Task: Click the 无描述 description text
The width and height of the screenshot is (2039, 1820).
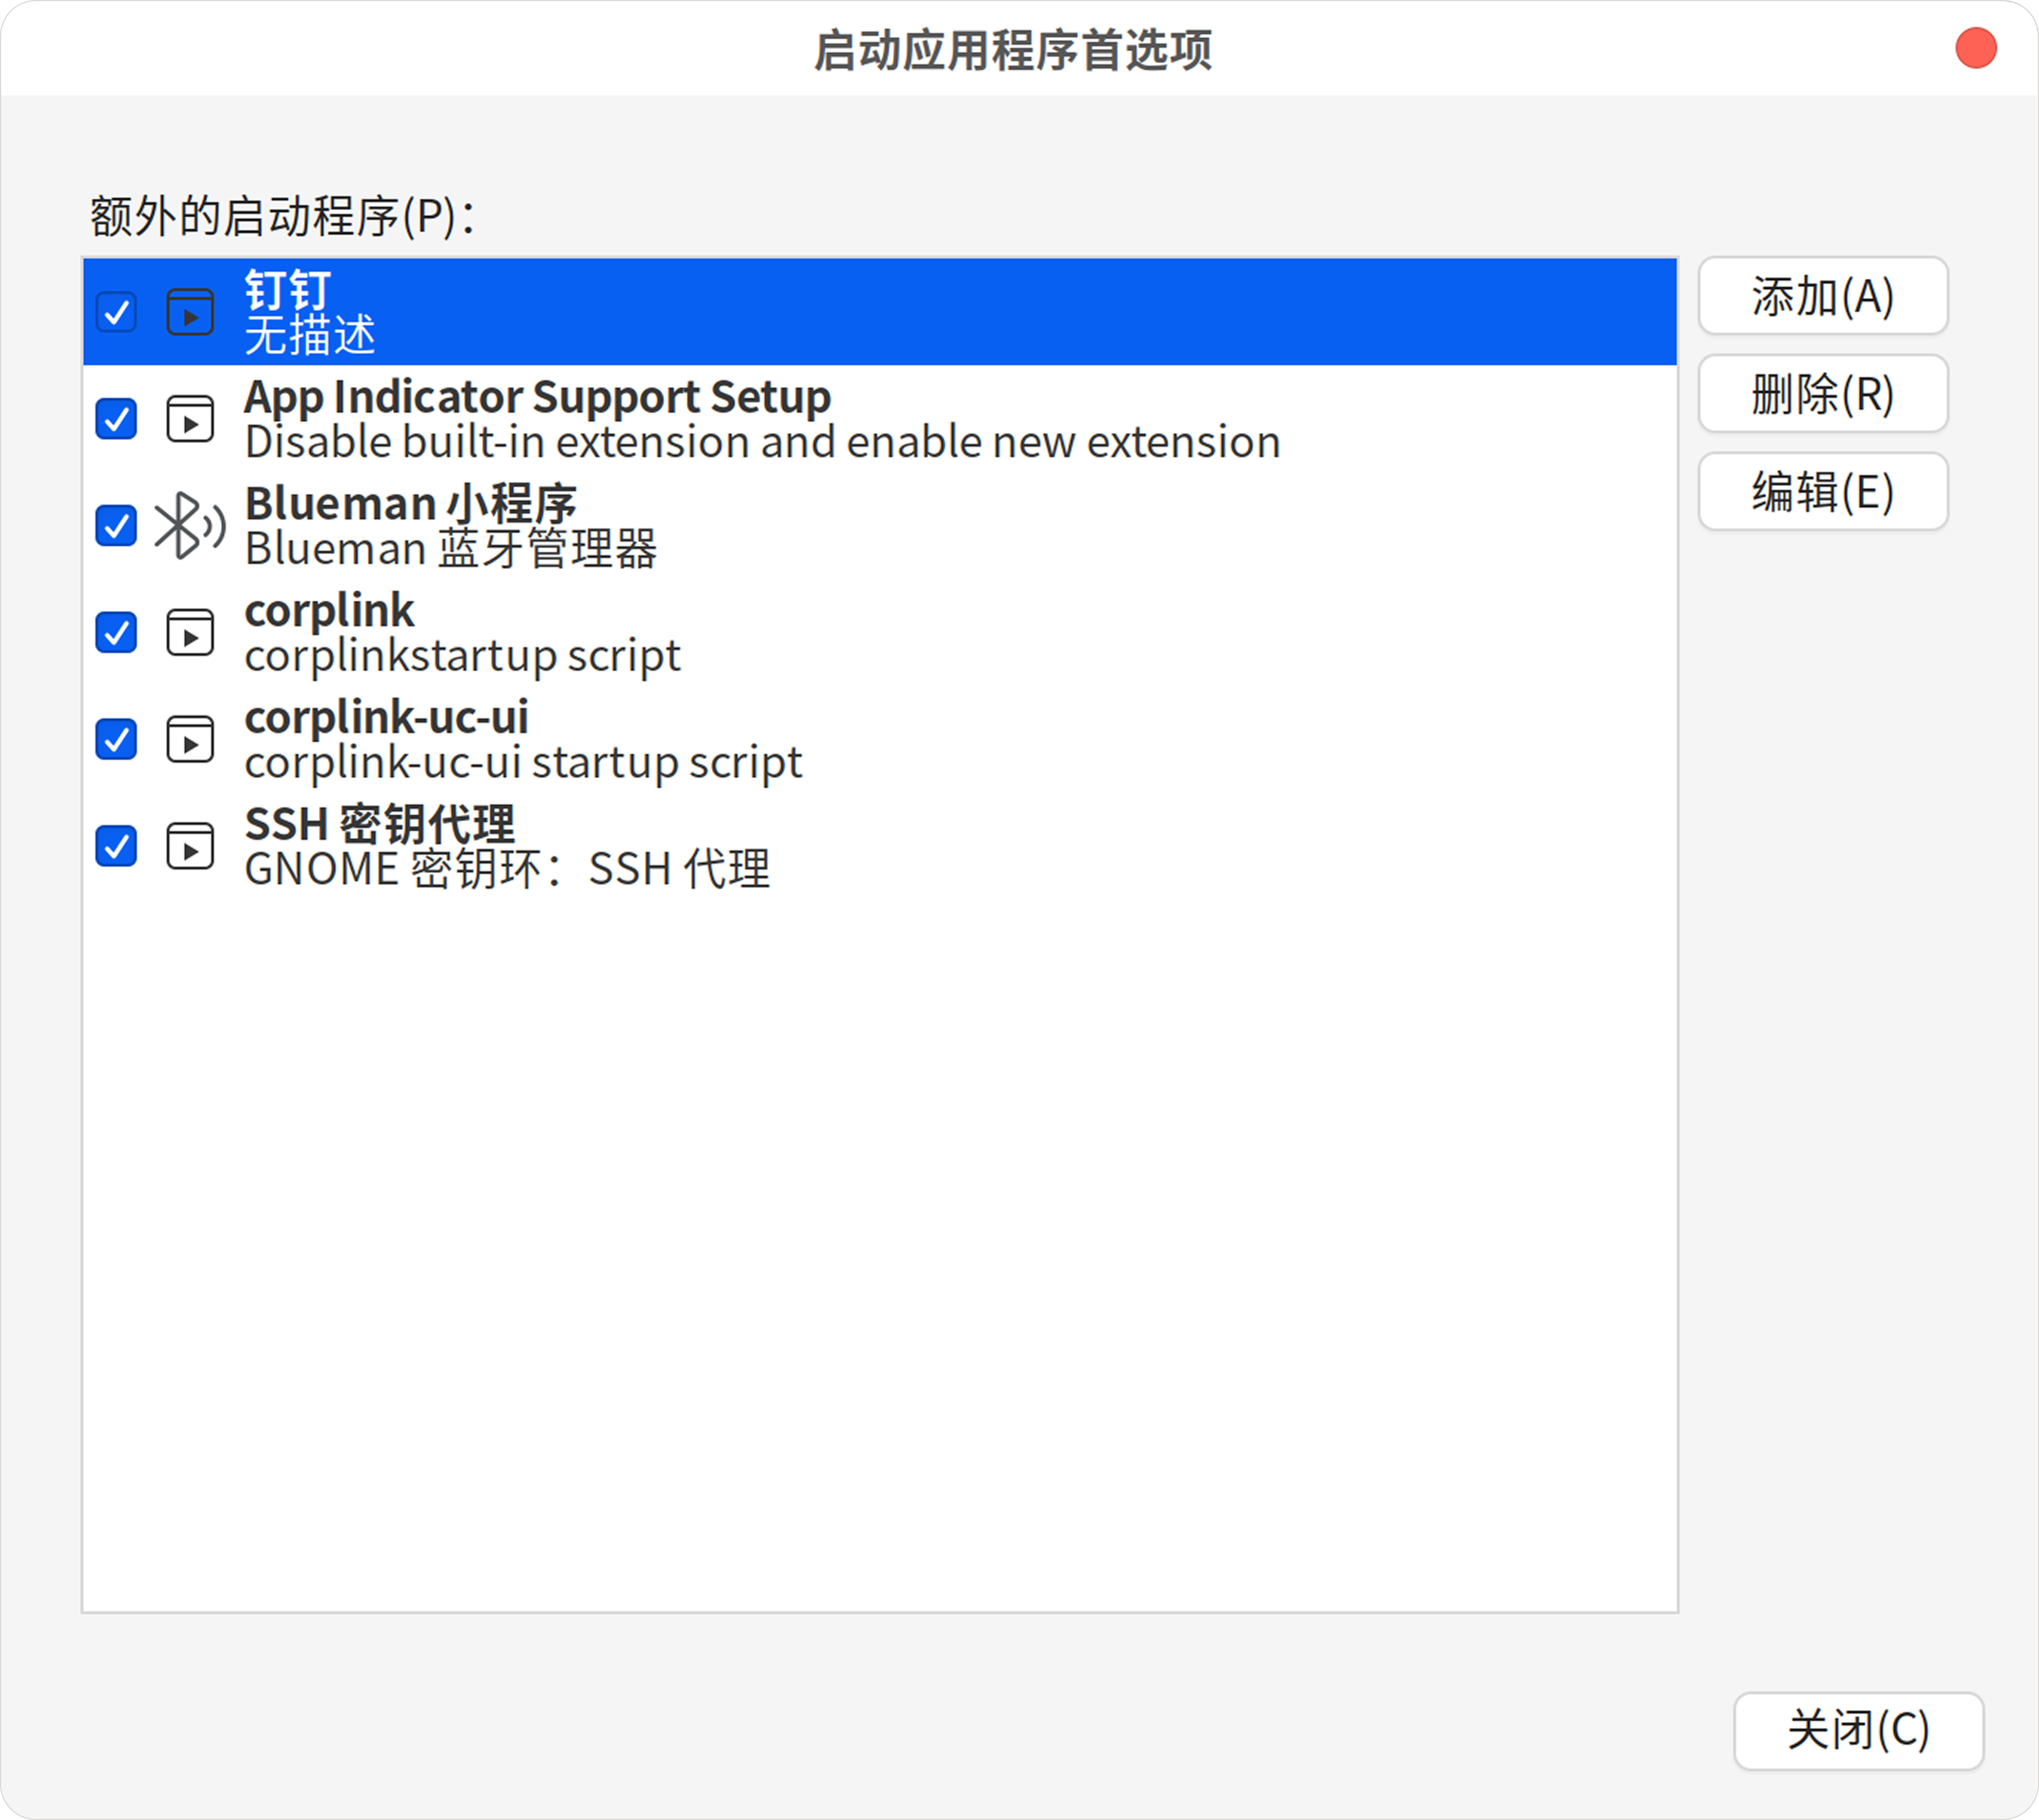Action: 310,335
